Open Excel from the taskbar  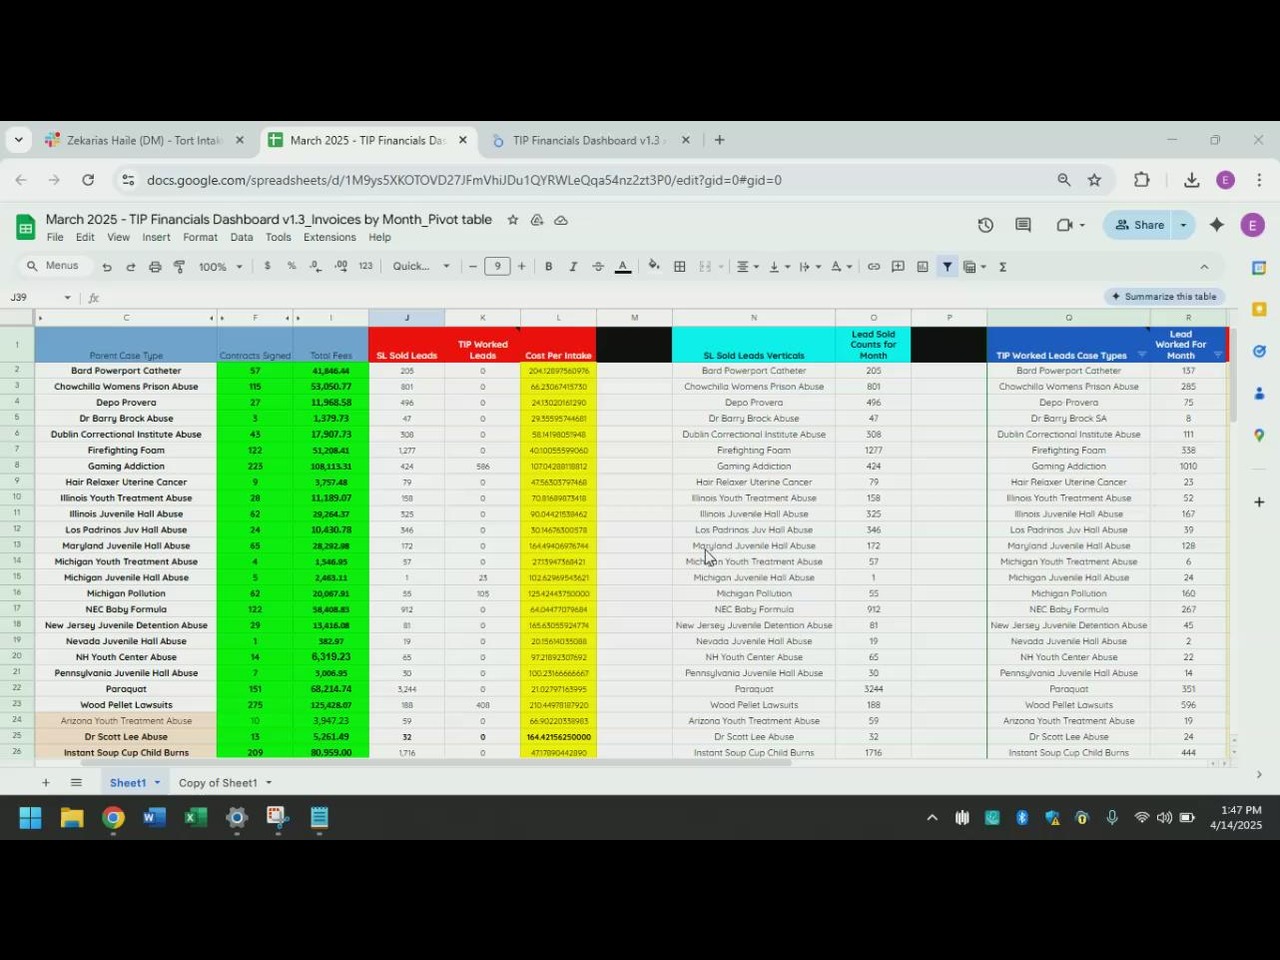click(195, 818)
